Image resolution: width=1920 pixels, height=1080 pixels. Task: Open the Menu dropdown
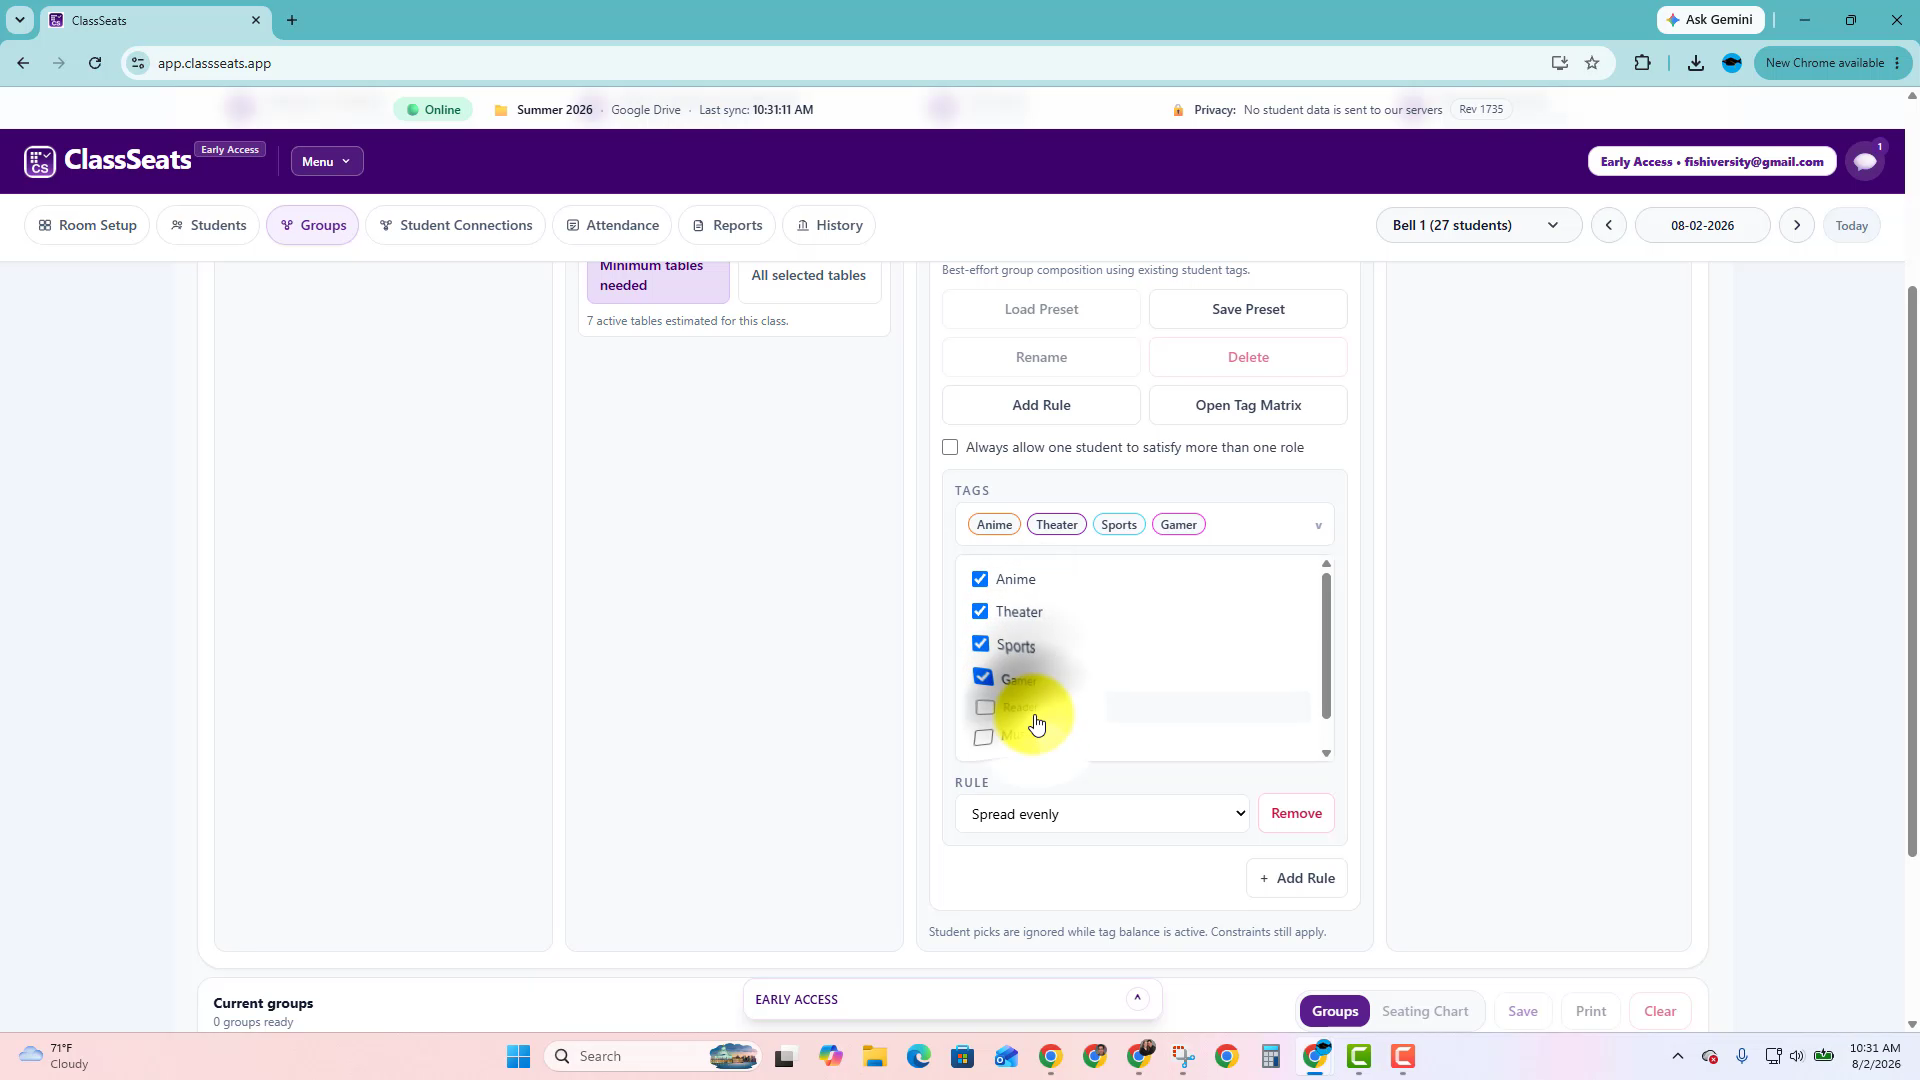click(327, 161)
